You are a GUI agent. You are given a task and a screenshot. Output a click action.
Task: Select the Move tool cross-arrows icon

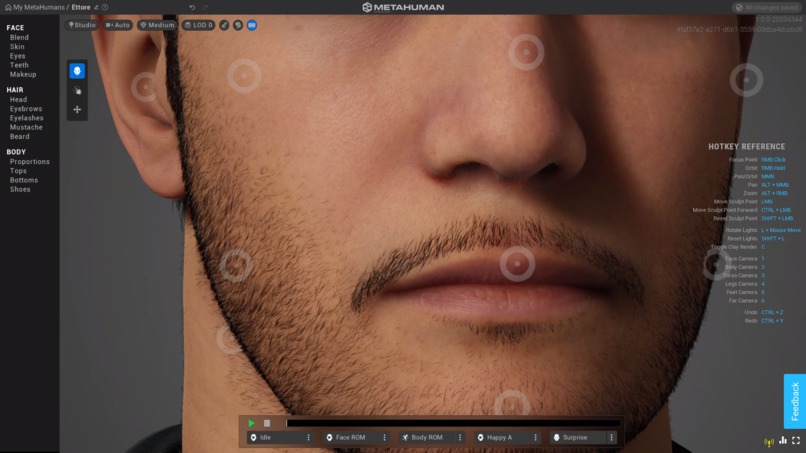[77, 110]
